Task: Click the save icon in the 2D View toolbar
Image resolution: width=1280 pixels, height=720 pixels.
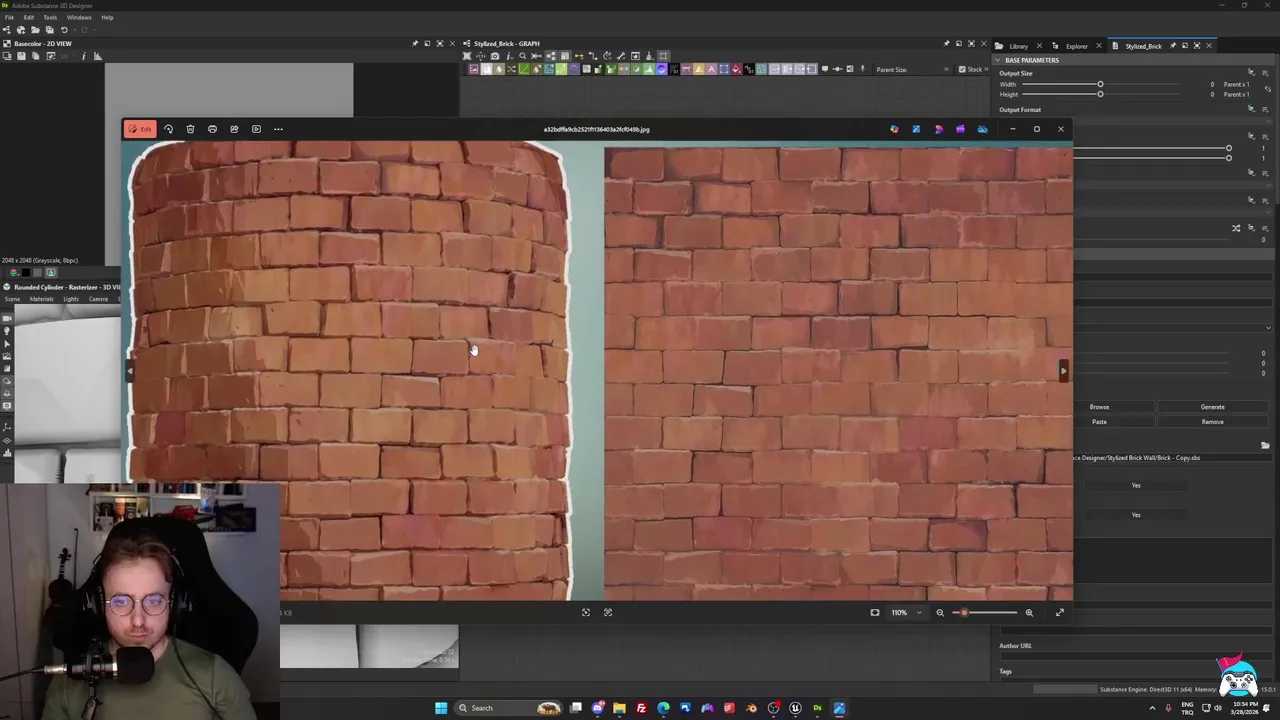Action: click(x=20, y=56)
